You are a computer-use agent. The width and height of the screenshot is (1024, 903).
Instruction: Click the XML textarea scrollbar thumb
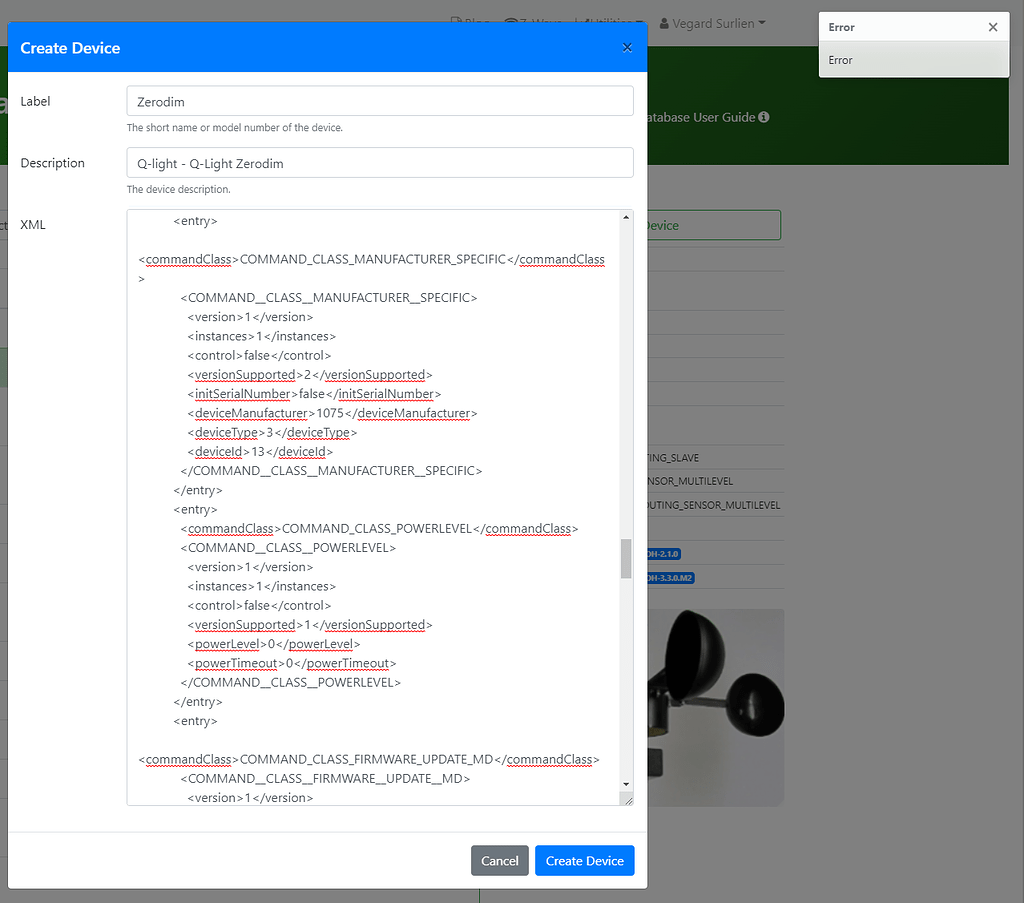click(627, 558)
